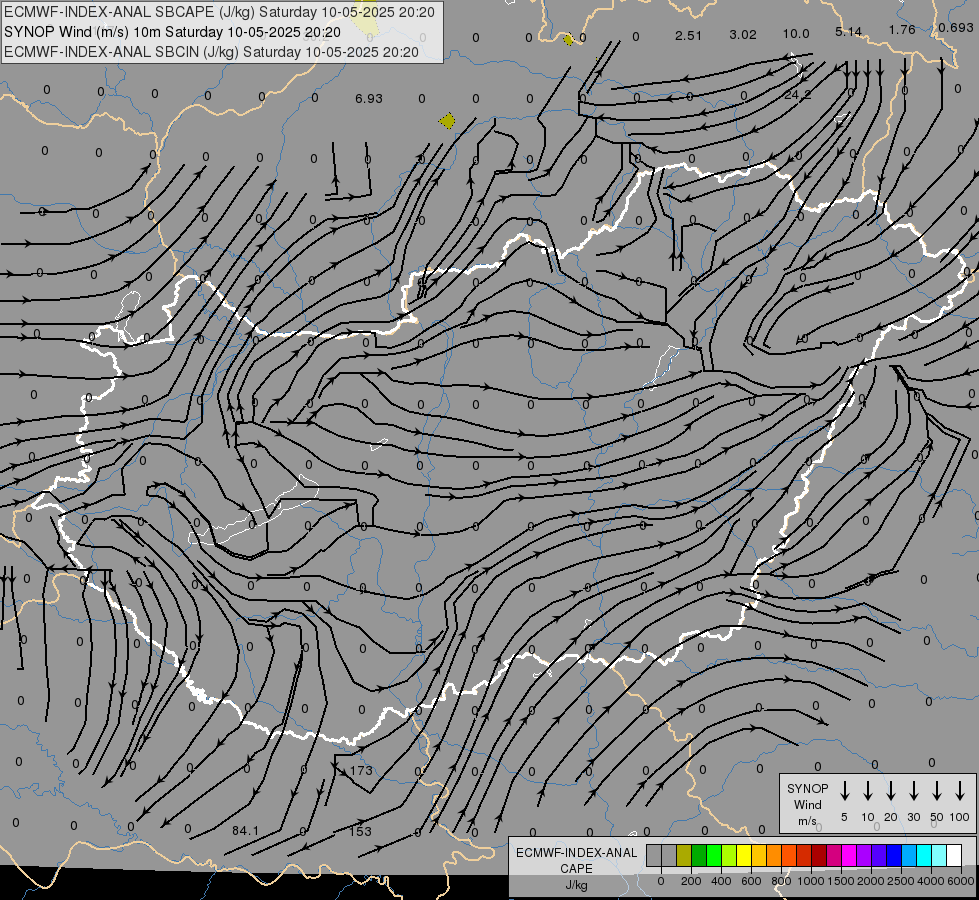Click the SYNOP label in wind legend
The width and height of the screenshot is (979, 900).
point(807,788)
